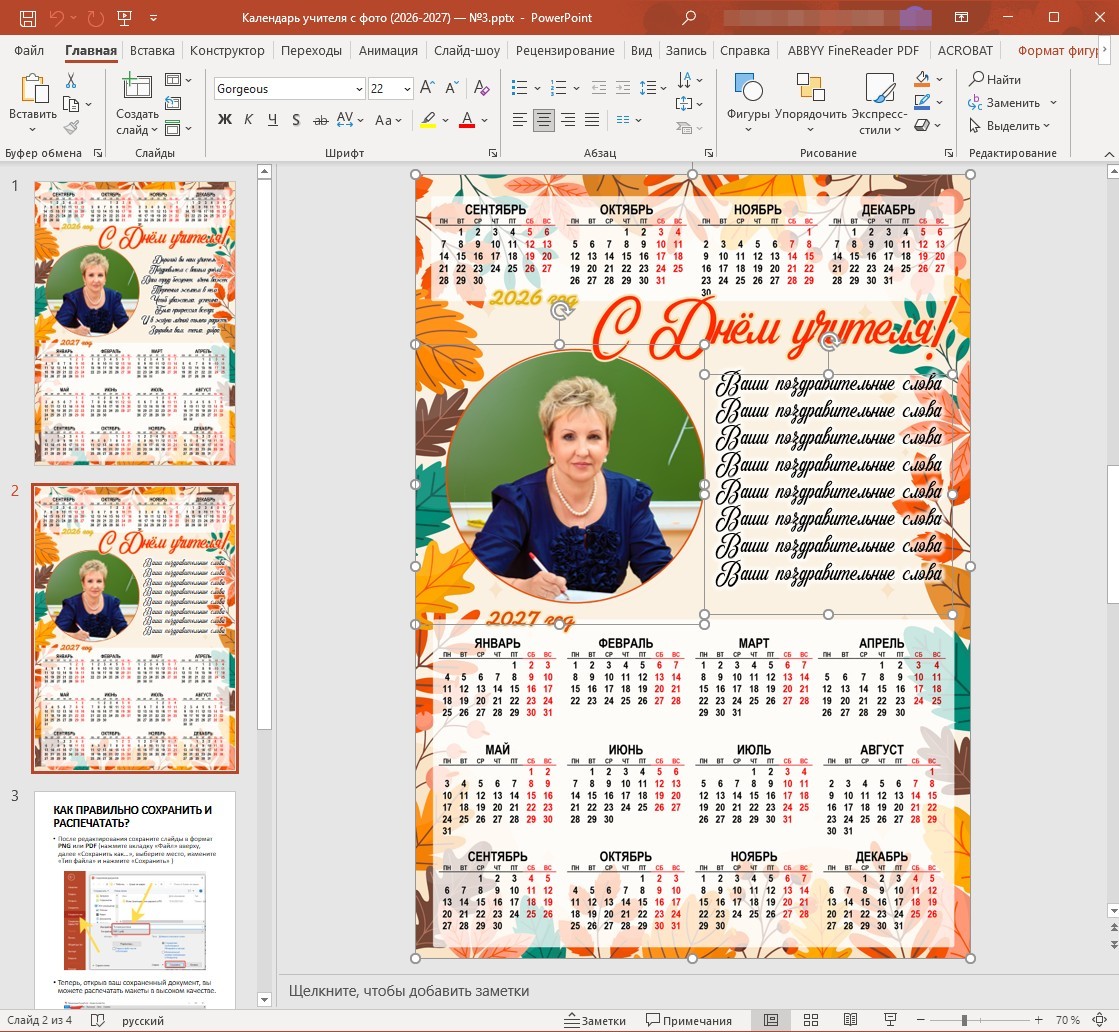Increase font size with large A icon
1119x1032 pixels.
coord(427,88)
